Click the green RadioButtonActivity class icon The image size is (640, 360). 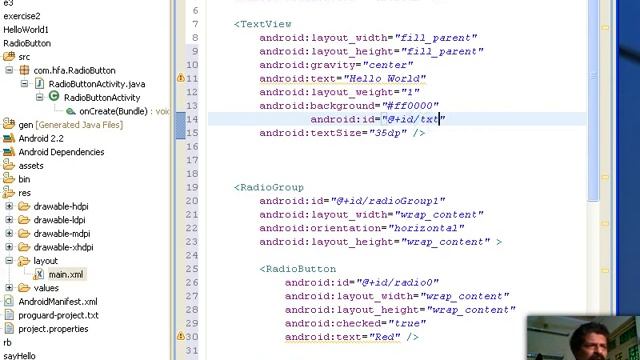coord(54,96)
